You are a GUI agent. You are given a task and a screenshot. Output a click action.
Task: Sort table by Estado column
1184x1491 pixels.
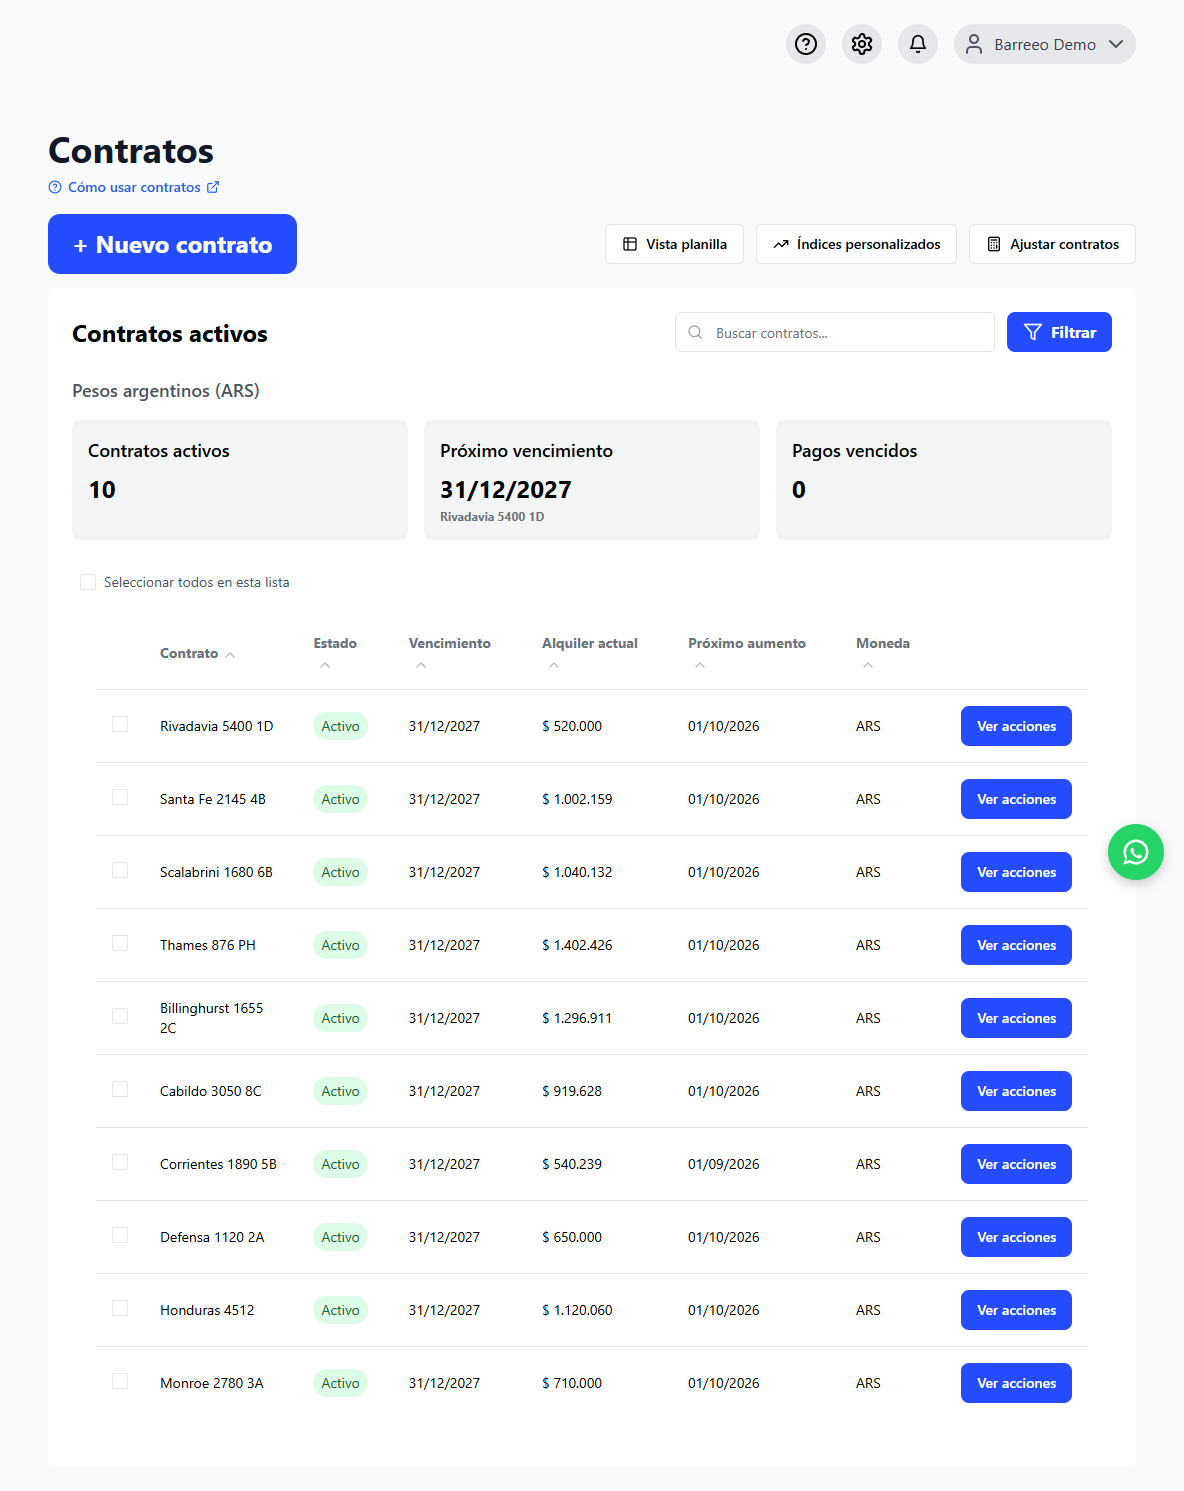[x=335, y=653]
